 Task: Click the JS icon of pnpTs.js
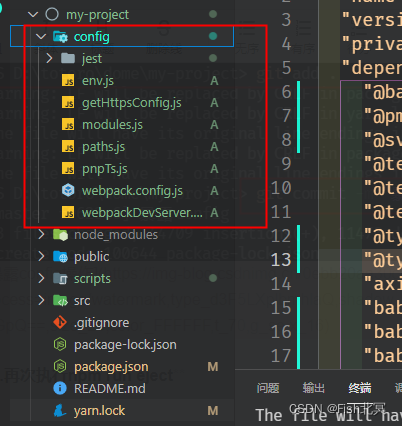tap(68, 169)
